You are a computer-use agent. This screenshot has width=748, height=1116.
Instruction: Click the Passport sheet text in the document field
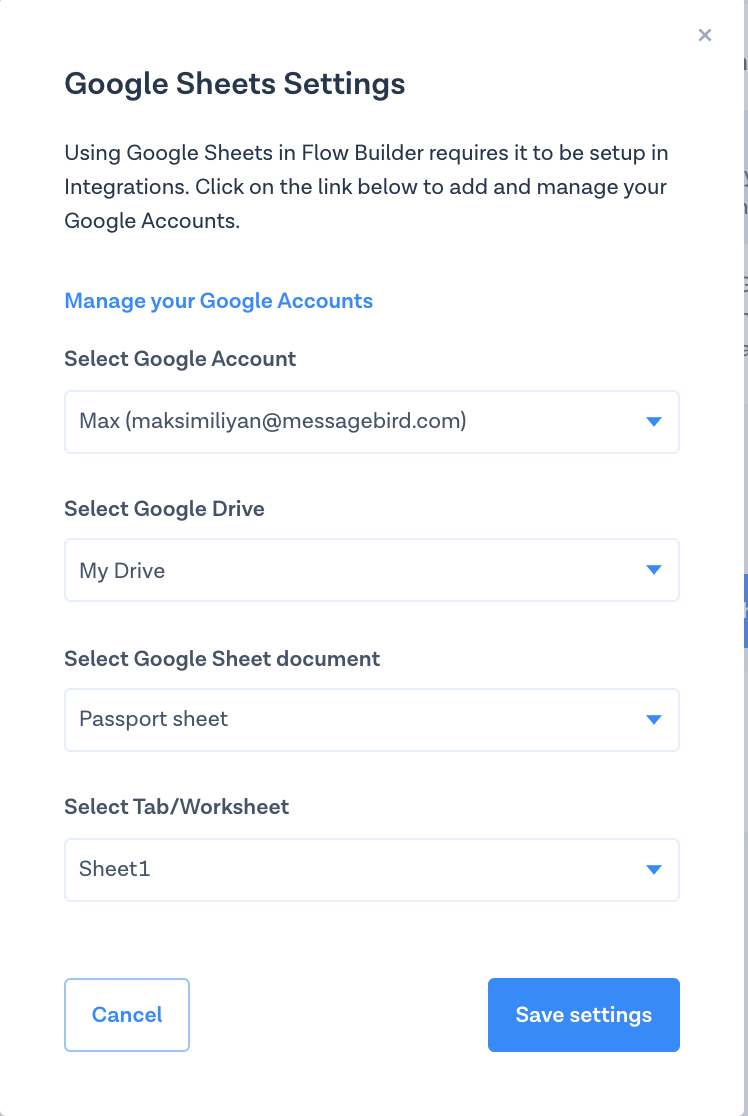click(x=153, y=719)
